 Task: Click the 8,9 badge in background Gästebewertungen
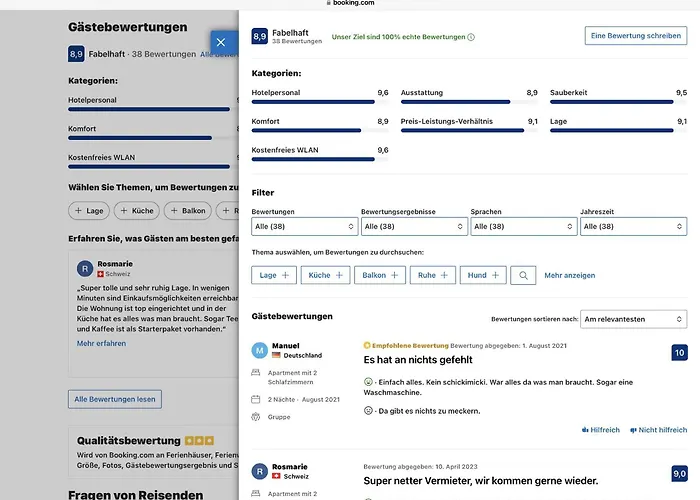coord(76,54)
